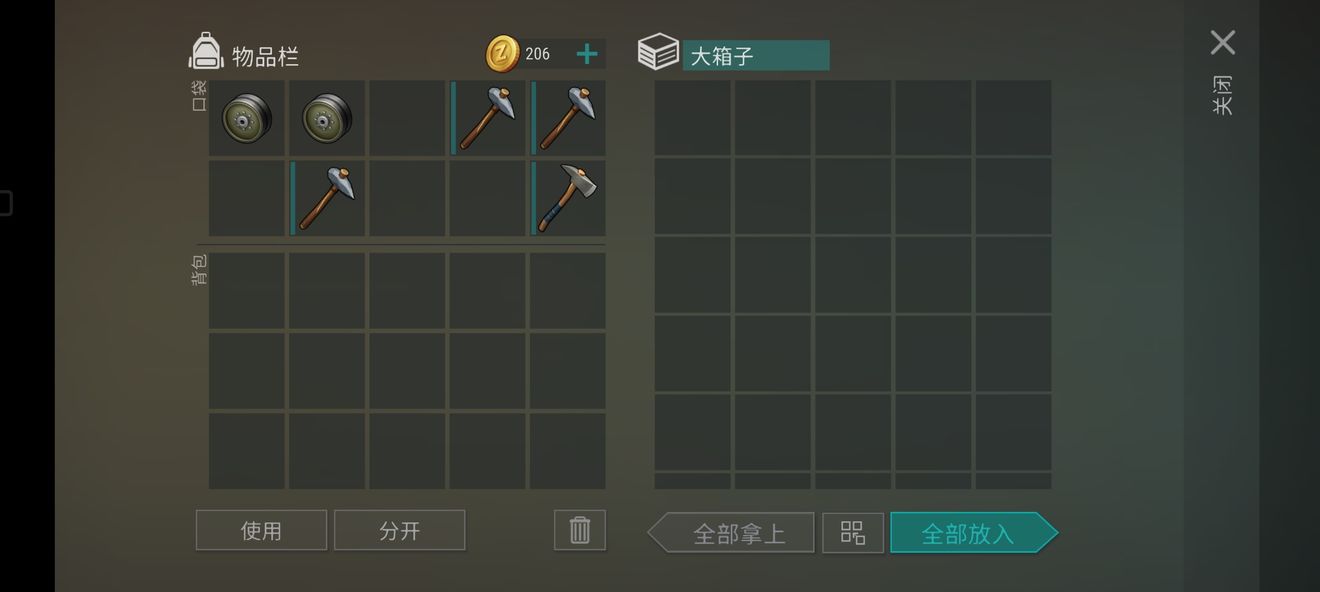Screen dimensions: 1320x592
Task: Click the 使用 button
Action: 261,530
